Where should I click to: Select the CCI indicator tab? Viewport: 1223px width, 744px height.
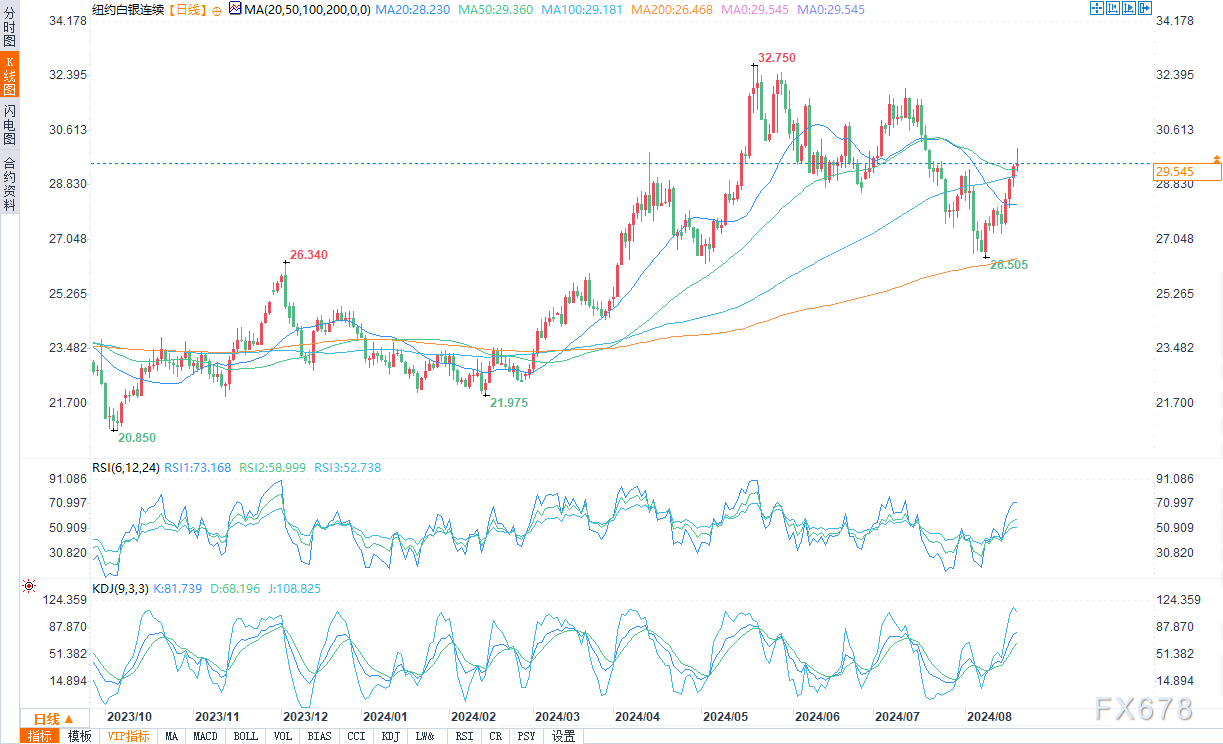tap(356, 736)
